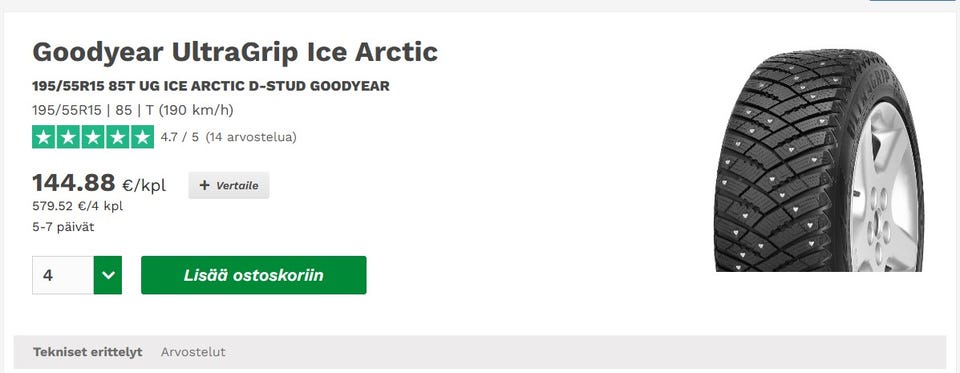Click the plus icon on Vertaile
Screen dimensions: 960x373
tap(204, 186)
